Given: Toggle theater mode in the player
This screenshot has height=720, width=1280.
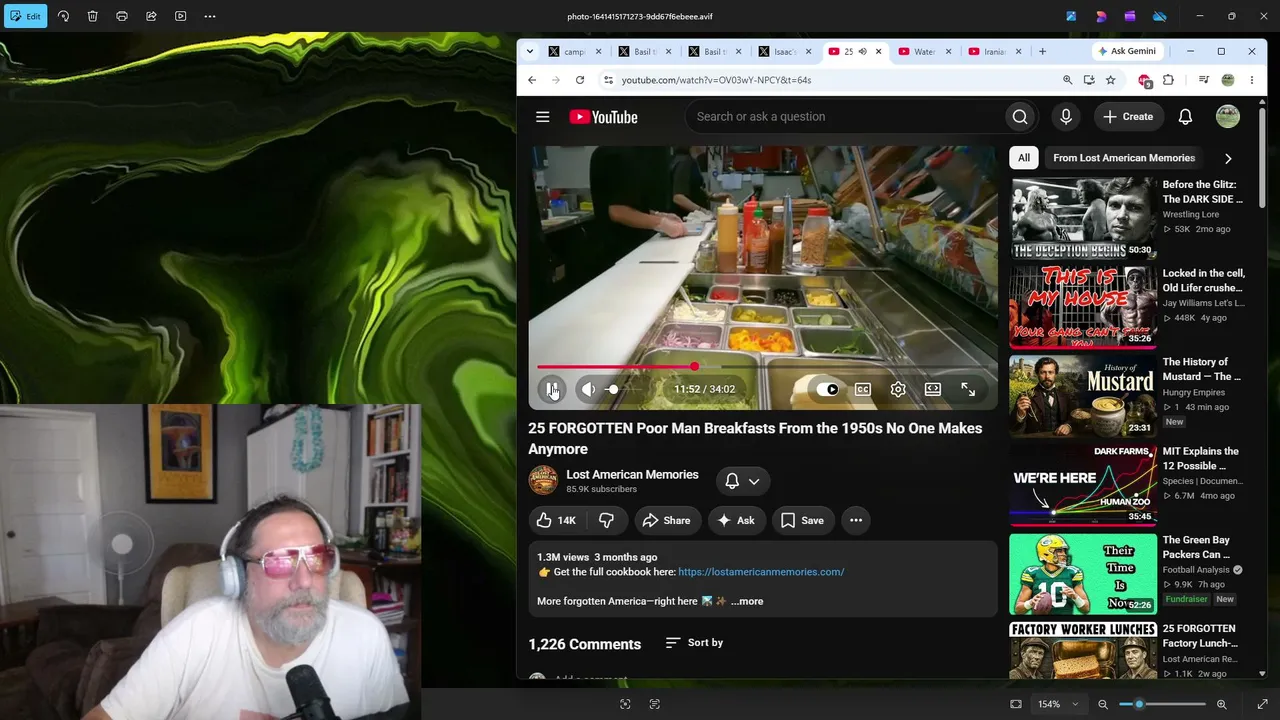Looking at the screenshot, I should 933,390.
